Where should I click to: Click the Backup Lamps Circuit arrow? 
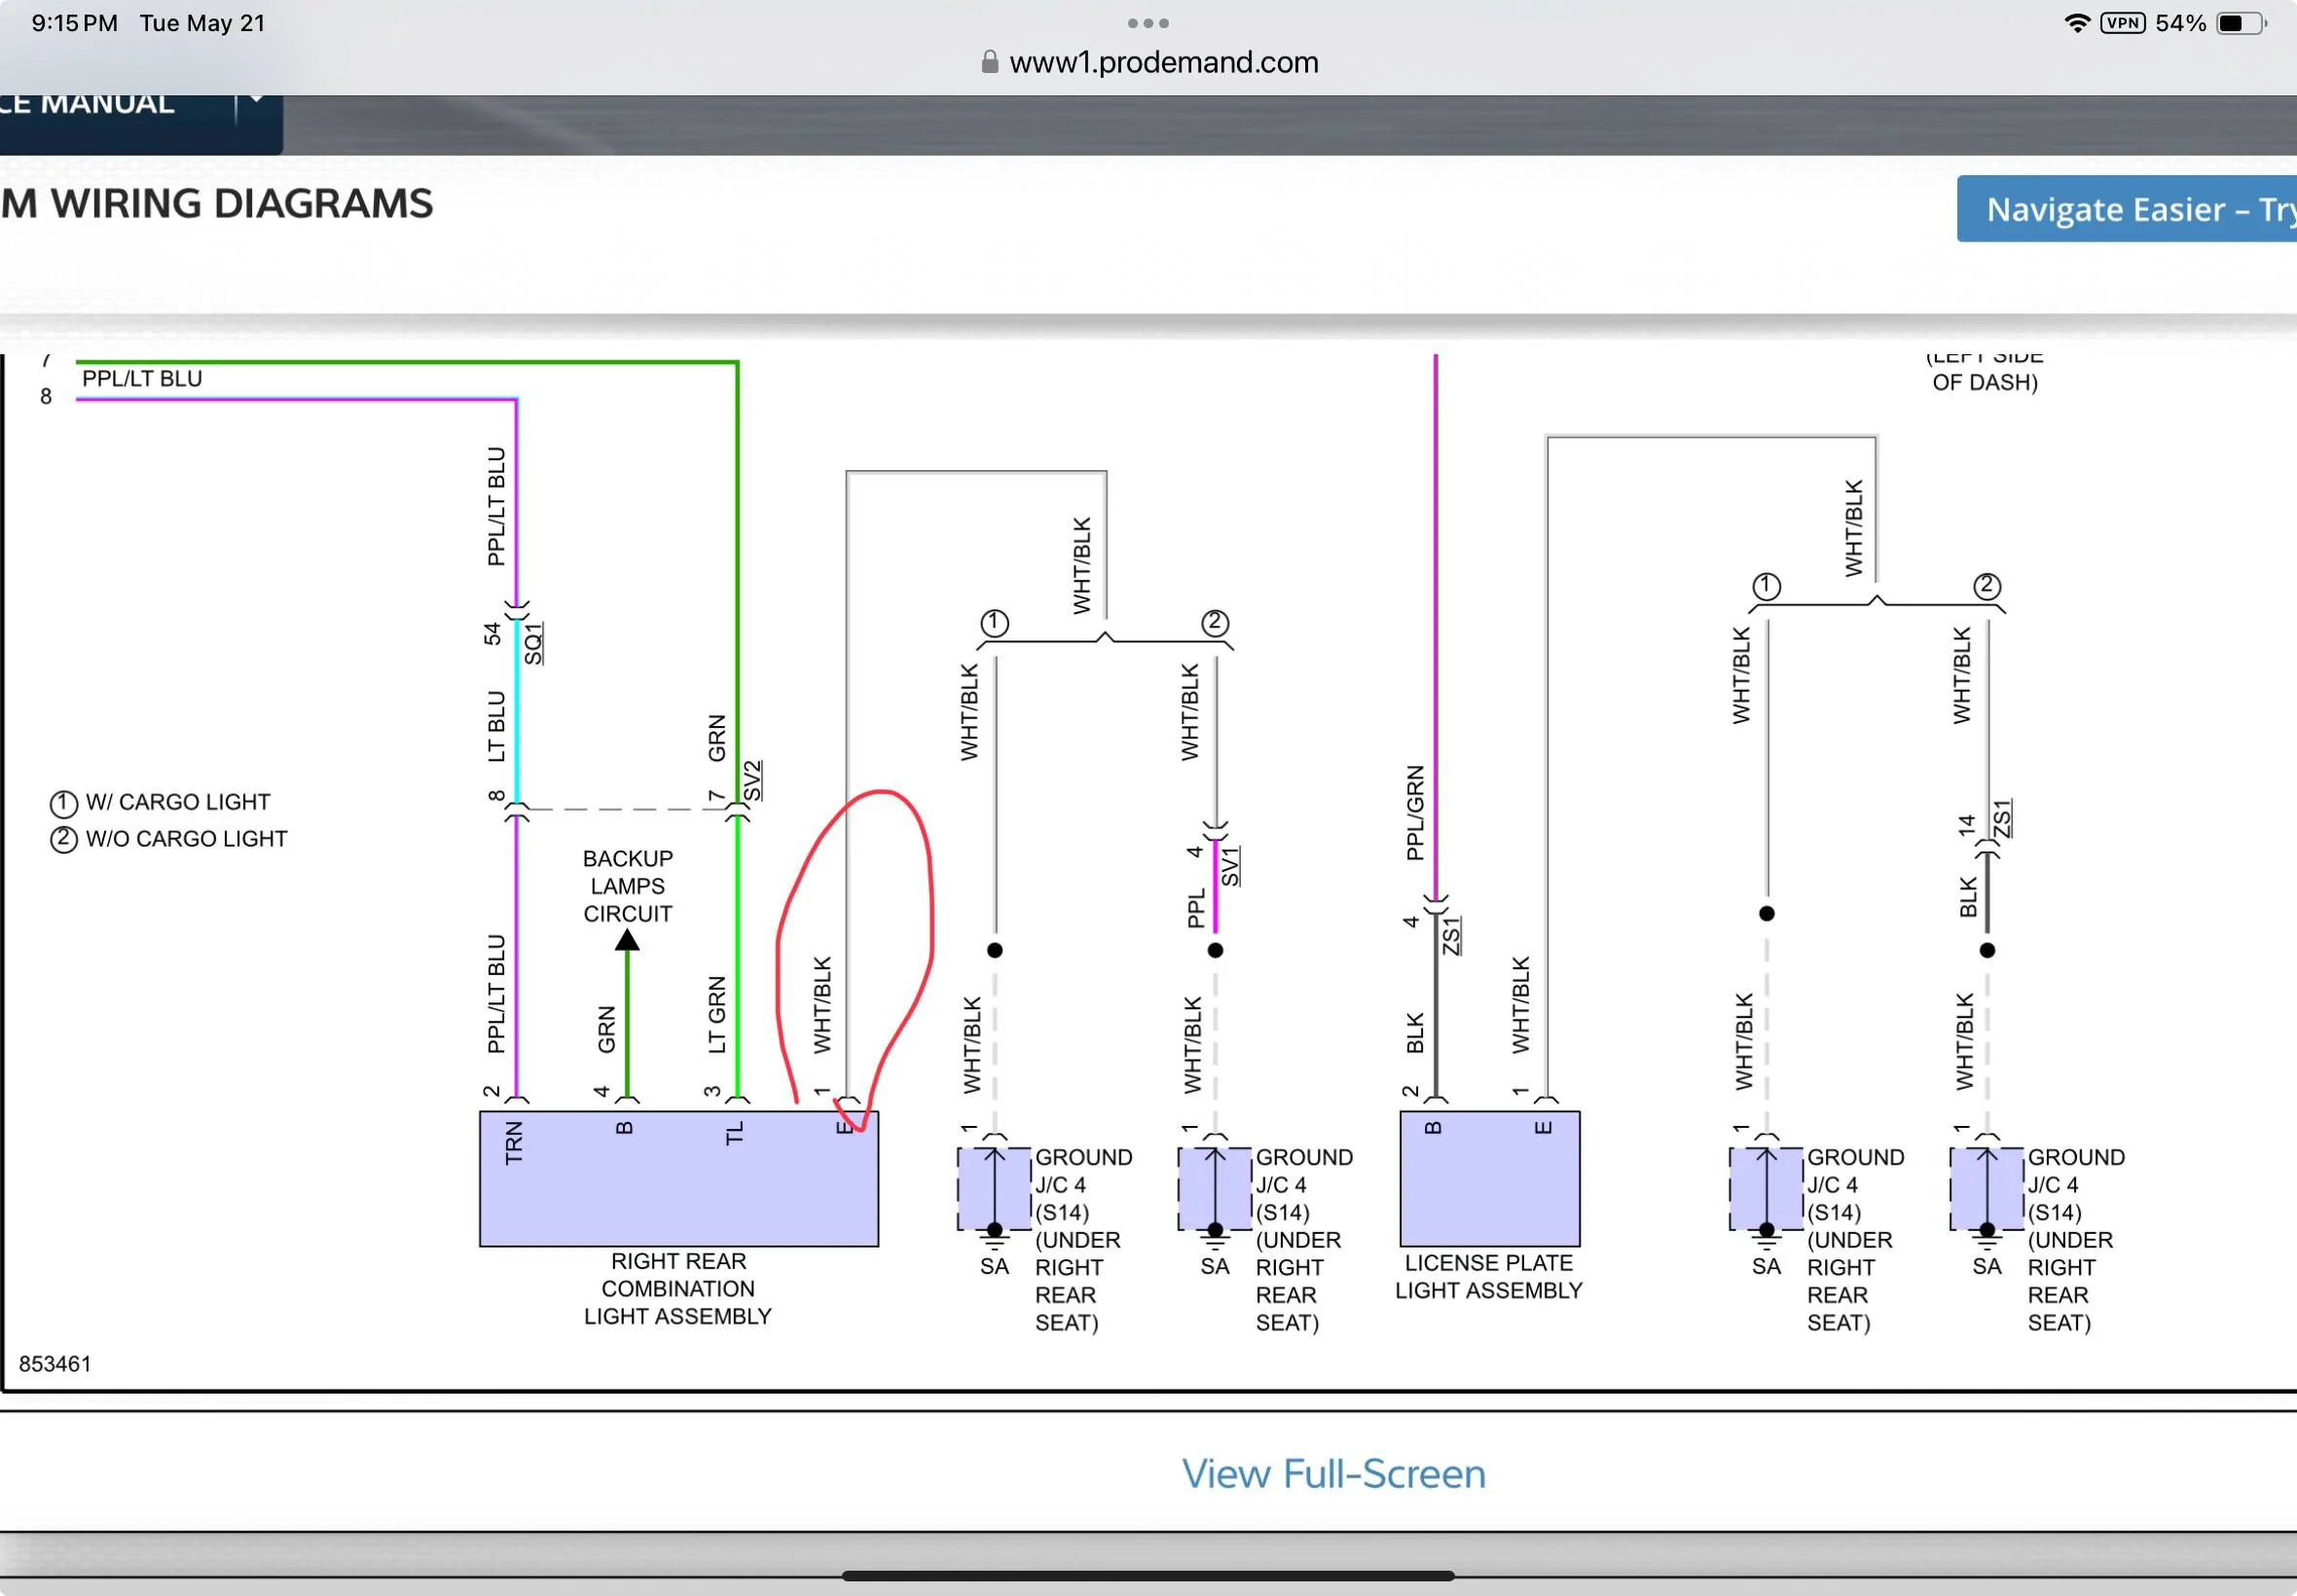point(627,942)
